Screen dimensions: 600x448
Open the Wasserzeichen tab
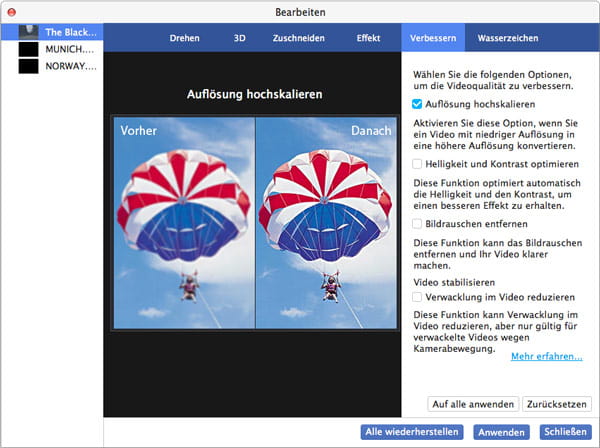tap(507, 38)
